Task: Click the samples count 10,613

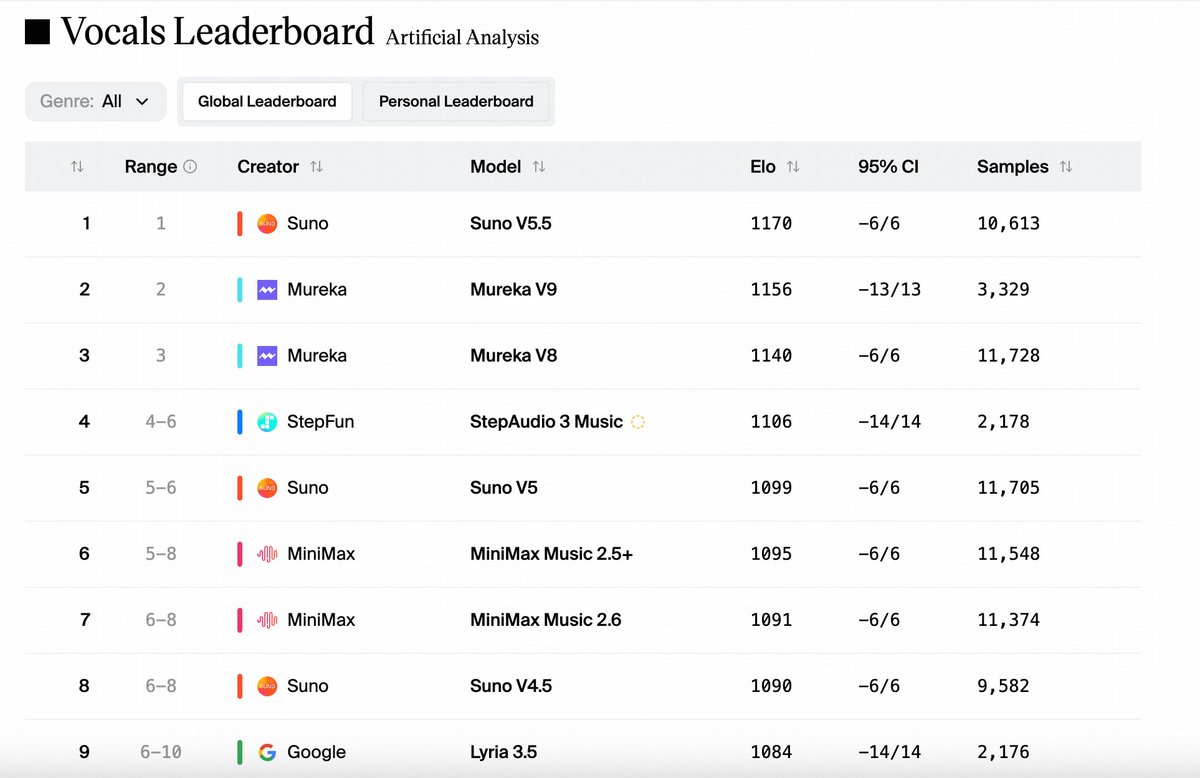Action: click(1008, 223)
